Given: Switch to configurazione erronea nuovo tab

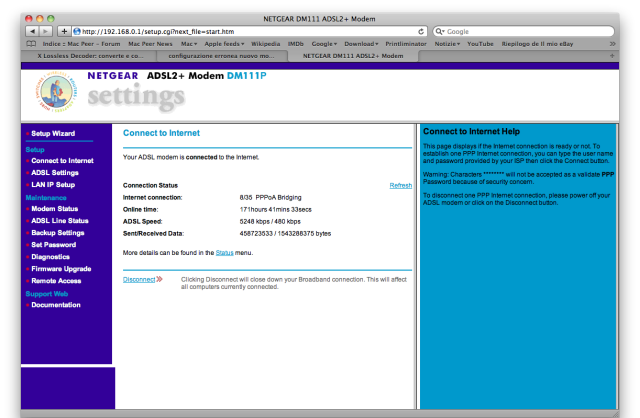Looking at the screenshot, I should [222, 56].
